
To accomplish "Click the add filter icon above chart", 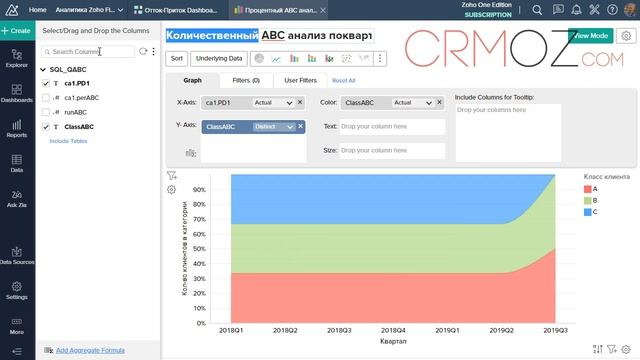I will click(x=172, y=176).
